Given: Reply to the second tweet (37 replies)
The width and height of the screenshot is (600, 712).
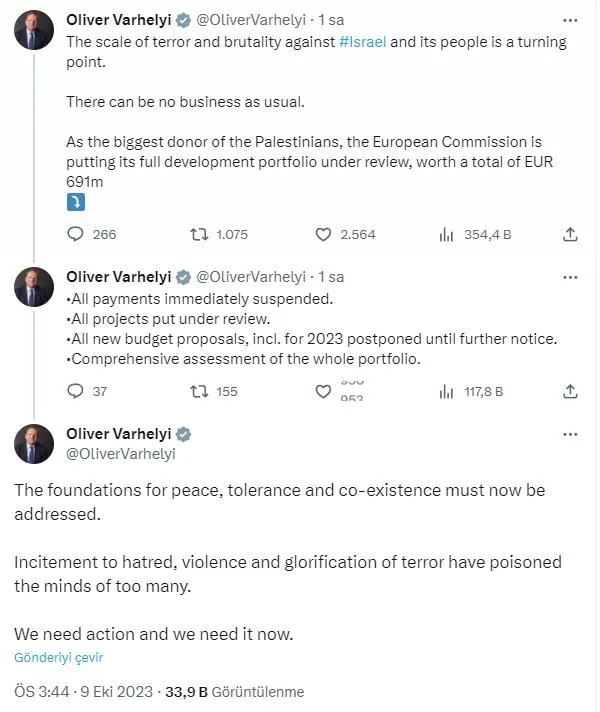Looking at the screenshot, I should pyautogui.click(x=76, y=391).
